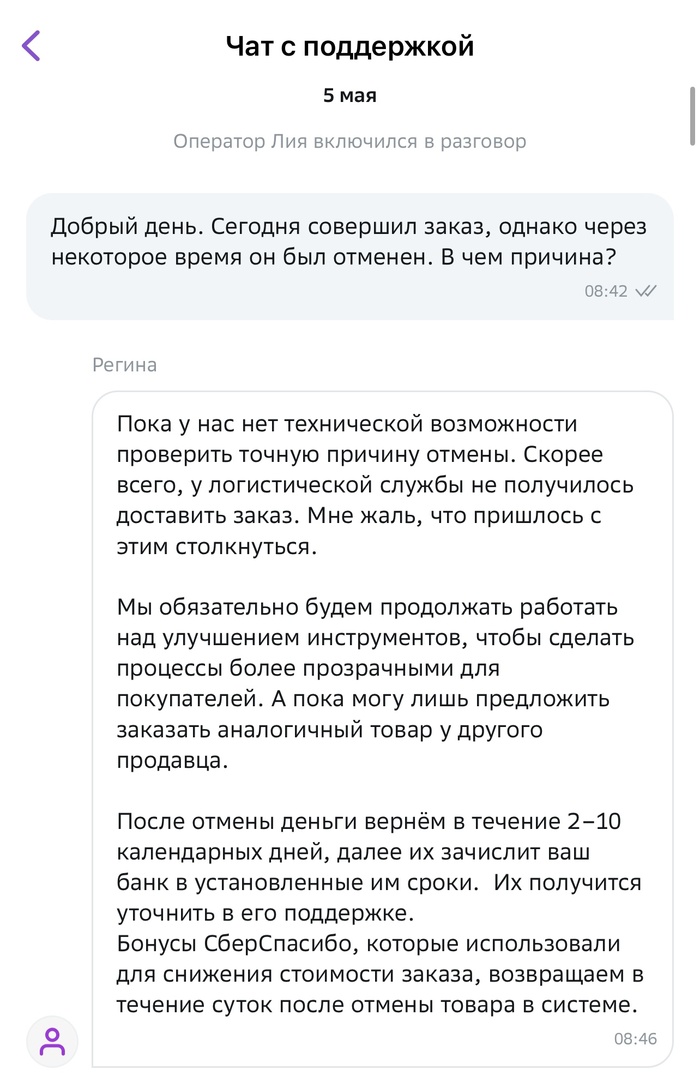
Task: Click the 08:42 message timestamp
Action: coord(606,291)
